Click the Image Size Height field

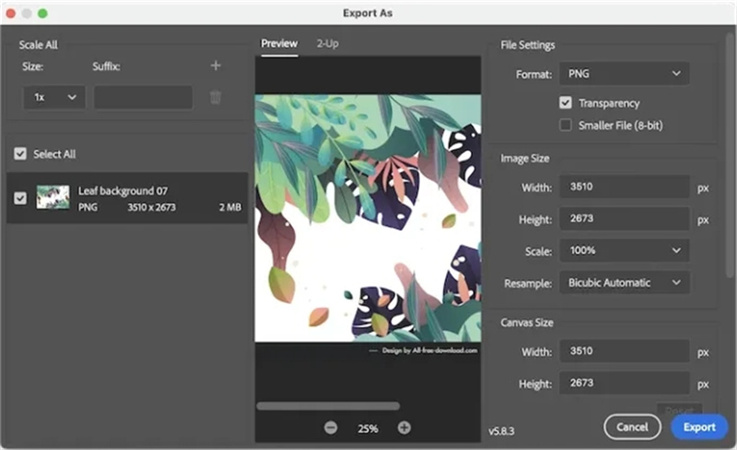coord(624,219)
